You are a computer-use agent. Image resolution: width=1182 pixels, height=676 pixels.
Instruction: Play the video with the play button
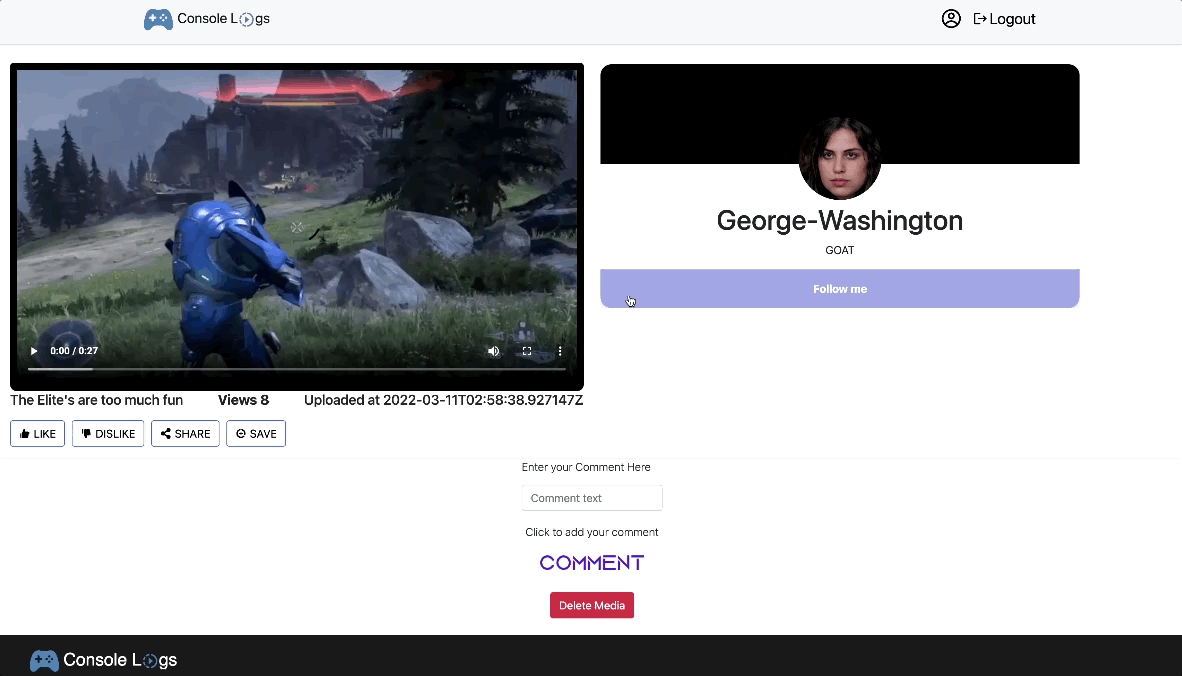(34, 351)
